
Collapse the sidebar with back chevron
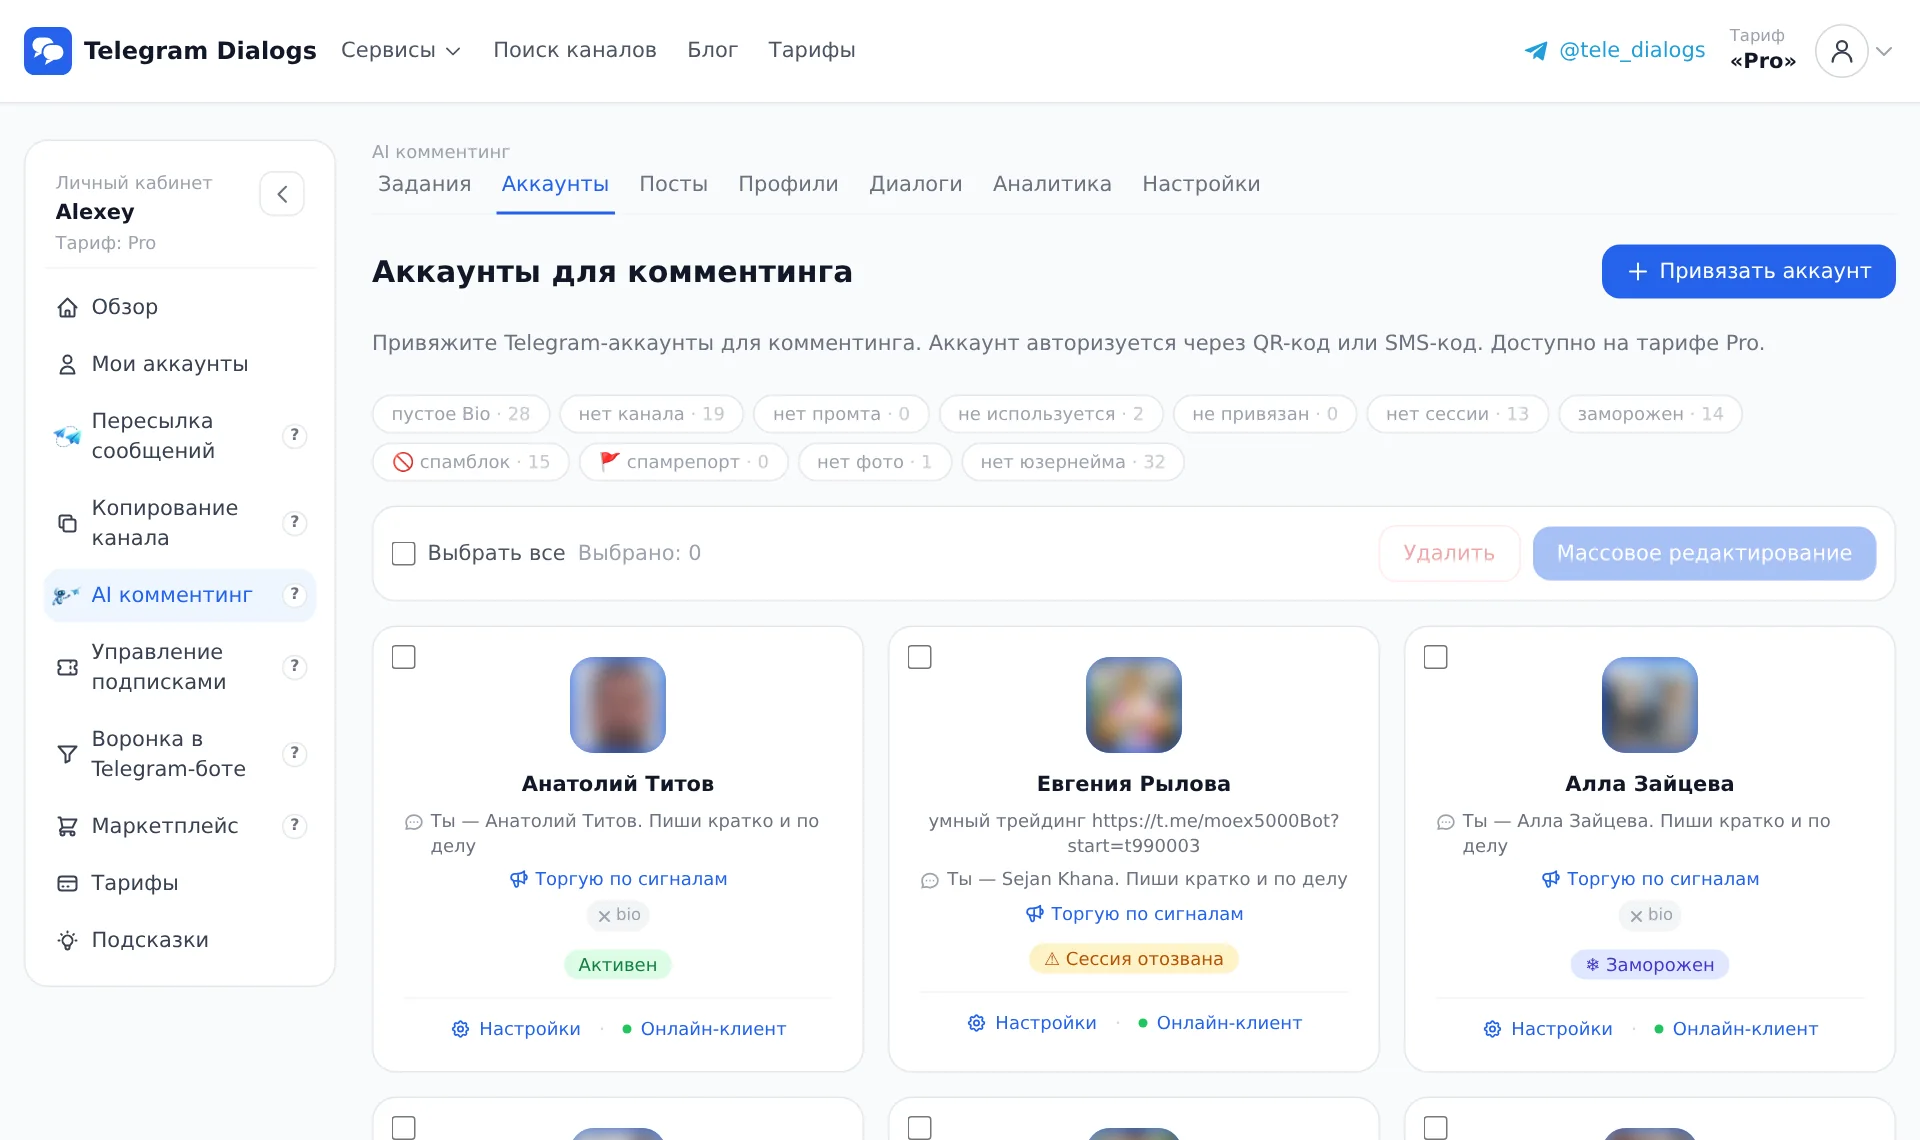coord(282,194)
